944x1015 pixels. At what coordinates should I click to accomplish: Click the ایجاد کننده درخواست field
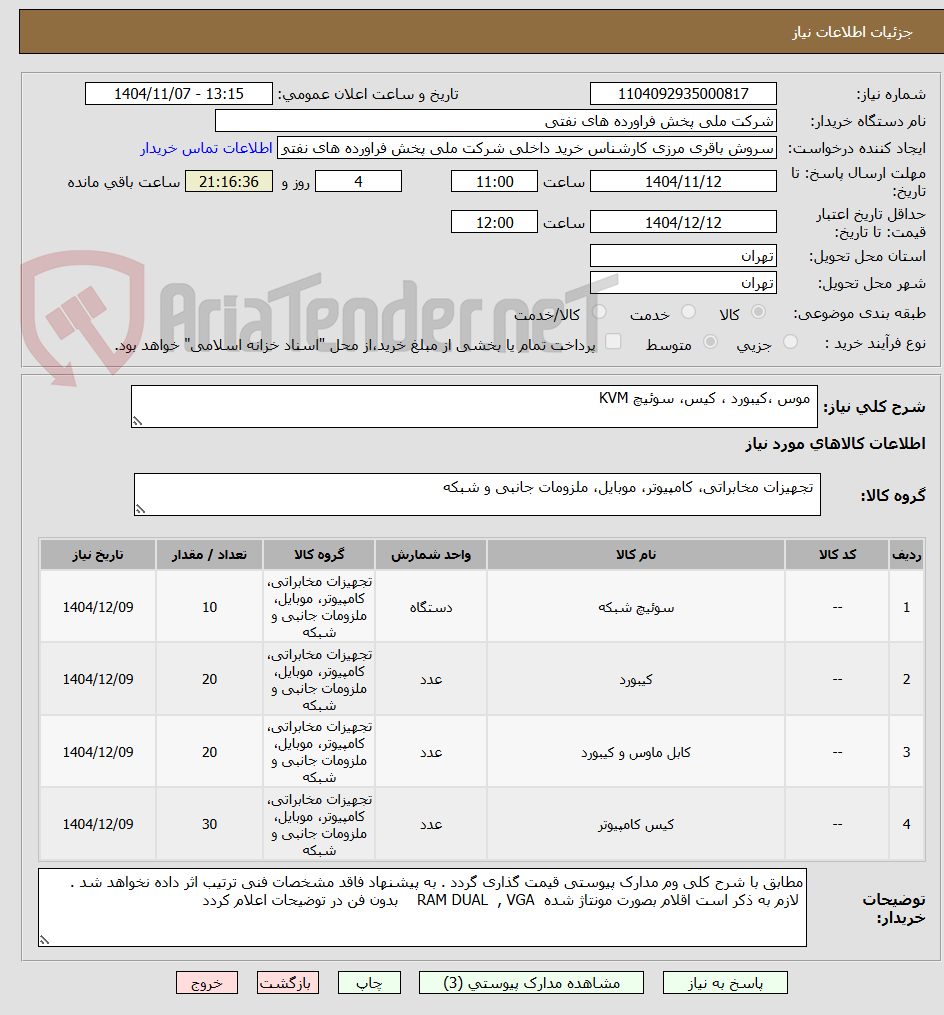pos(526,148)
